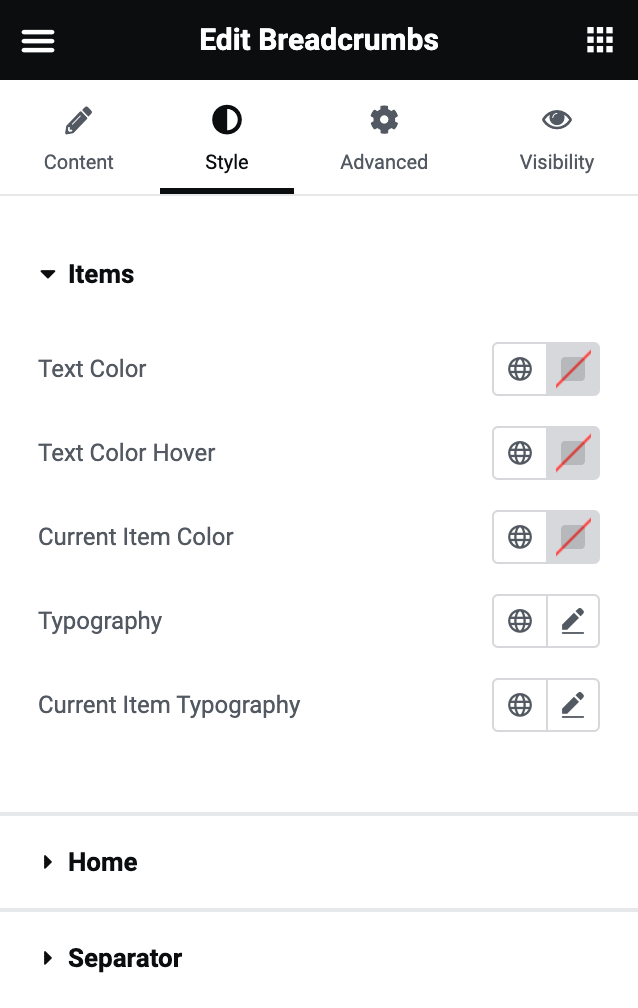Switch to the Content tab
638x1008 pixels.
click(x=78, y=138)
